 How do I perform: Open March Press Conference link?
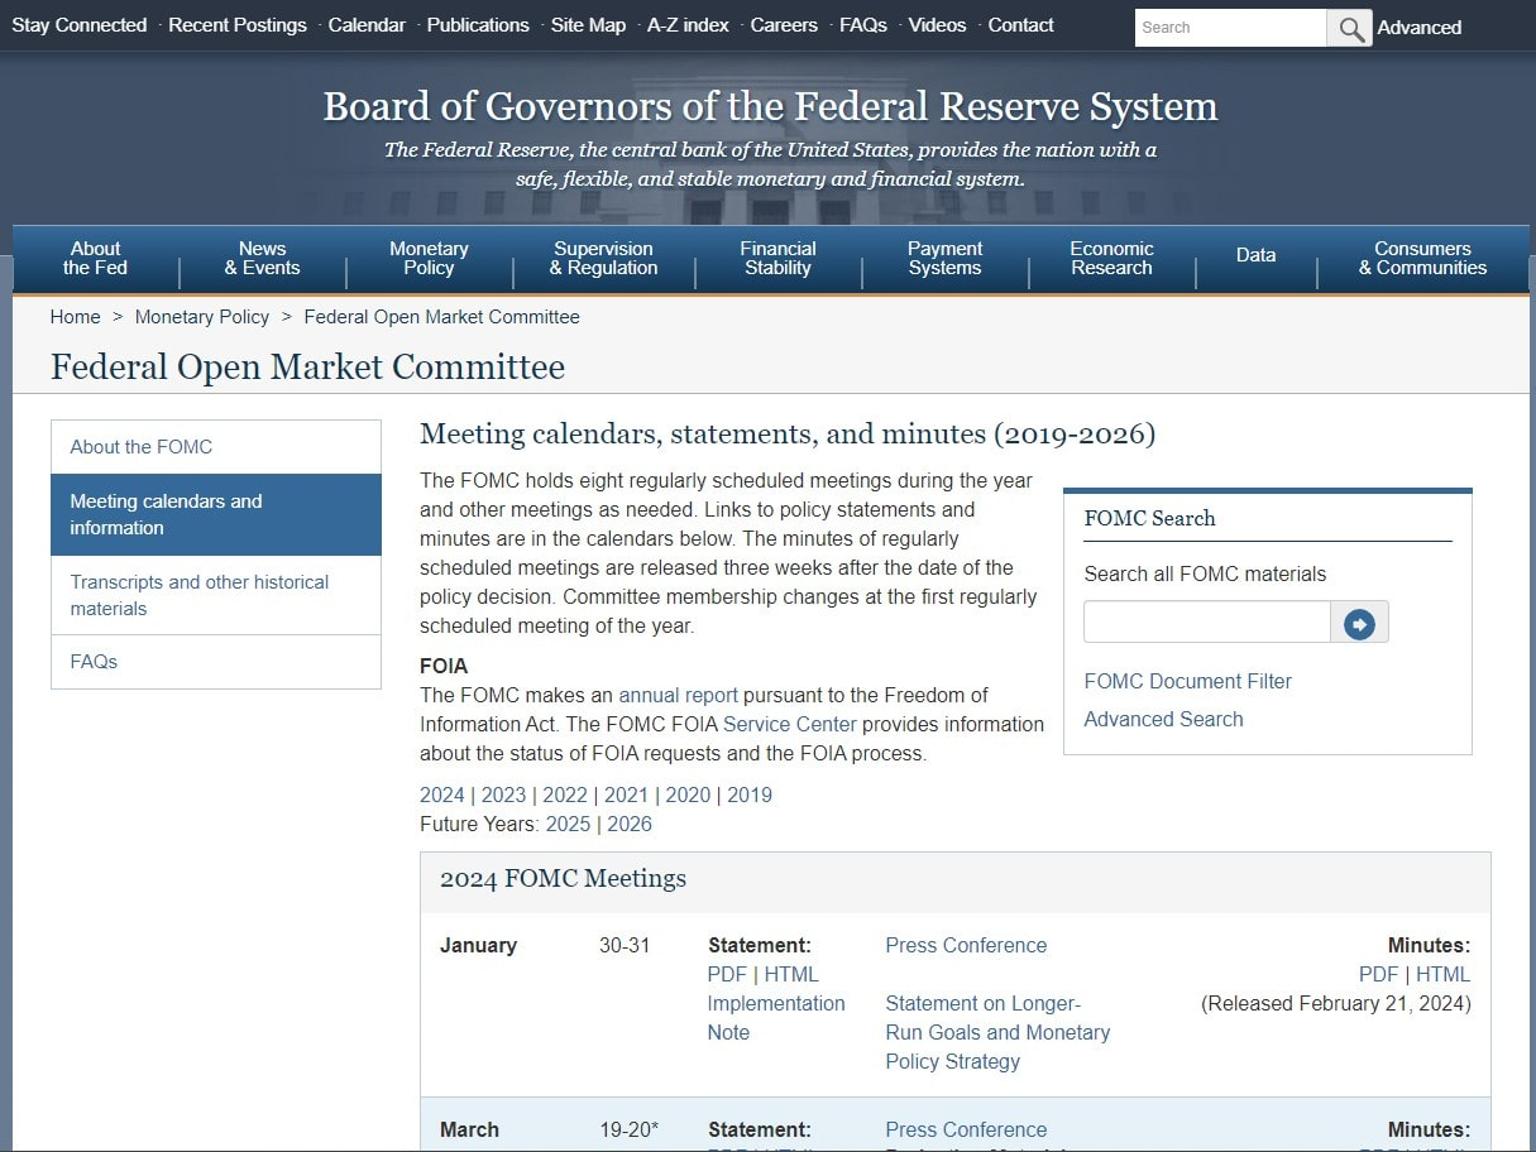[x=966, y=1130]
